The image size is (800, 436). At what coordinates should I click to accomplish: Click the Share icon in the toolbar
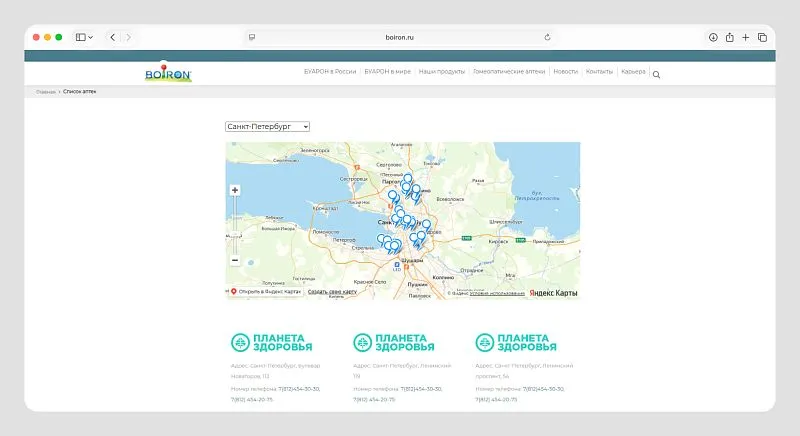(x=730, y=37)
